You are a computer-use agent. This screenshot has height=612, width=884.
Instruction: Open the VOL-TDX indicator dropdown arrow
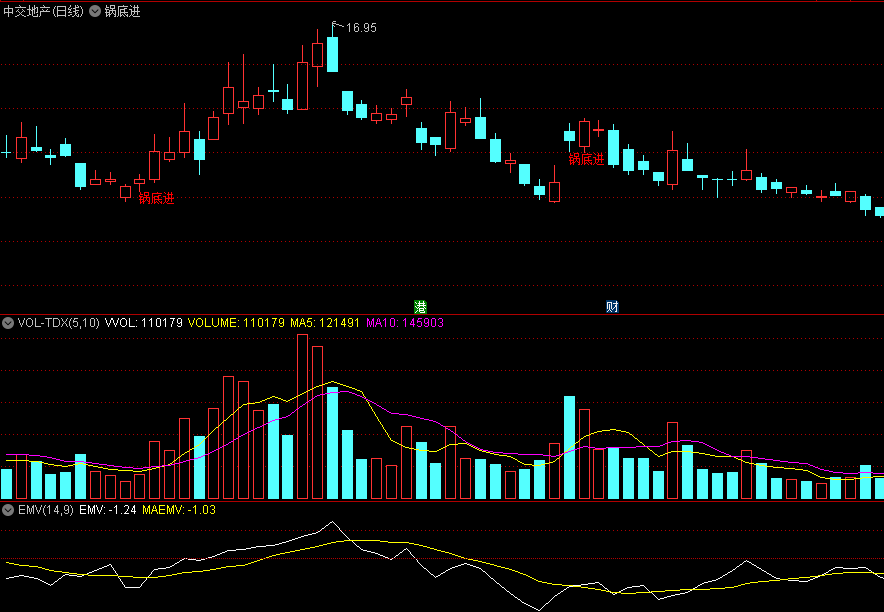[8, 323]
